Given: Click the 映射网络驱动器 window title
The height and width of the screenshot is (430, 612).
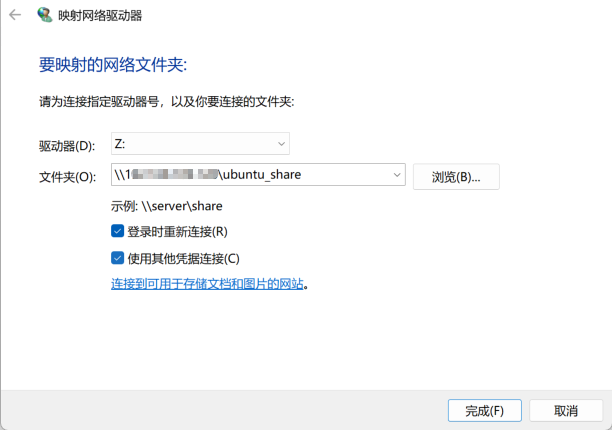Looking at the screenshot, I should click(x=100, y=16).
